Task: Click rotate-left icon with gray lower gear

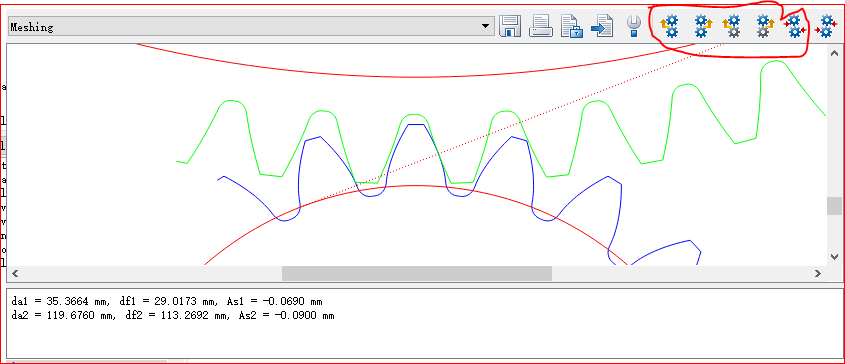Action: pyautogui.click(x=732, y=26)
